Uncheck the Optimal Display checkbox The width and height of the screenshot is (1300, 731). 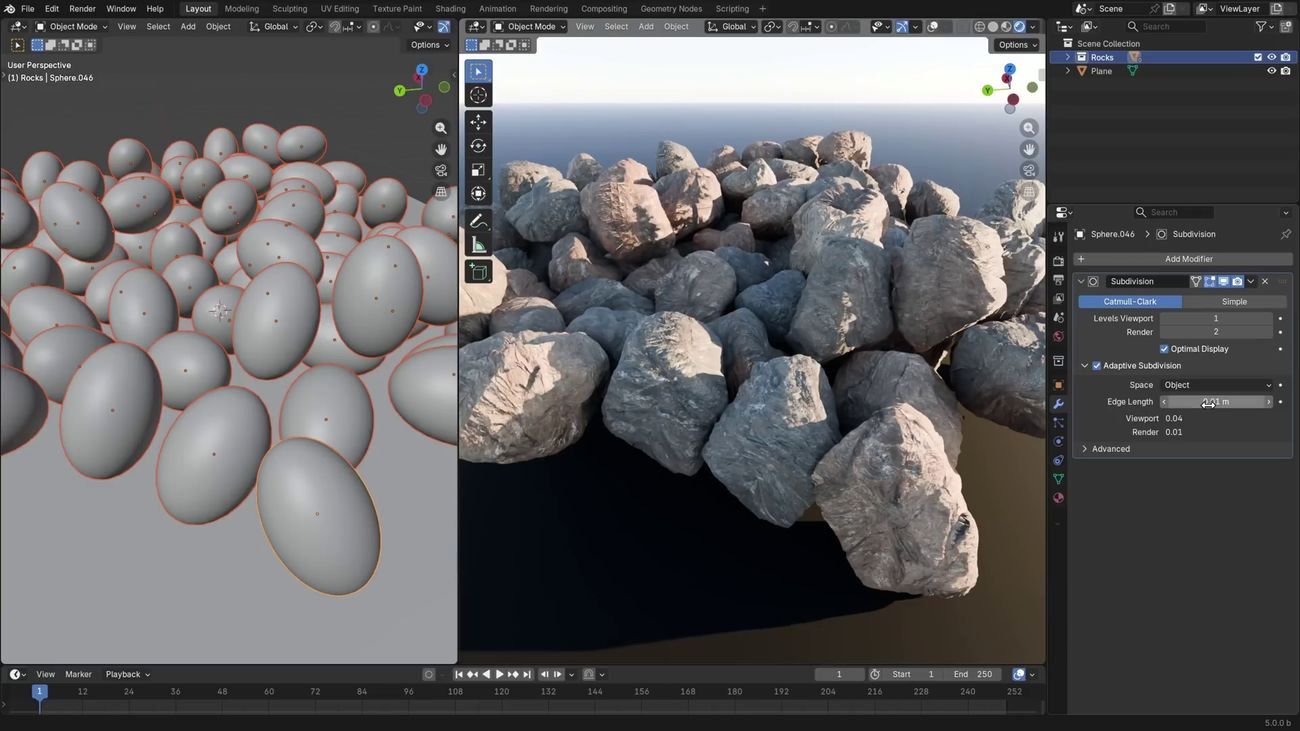(1164, 349)
